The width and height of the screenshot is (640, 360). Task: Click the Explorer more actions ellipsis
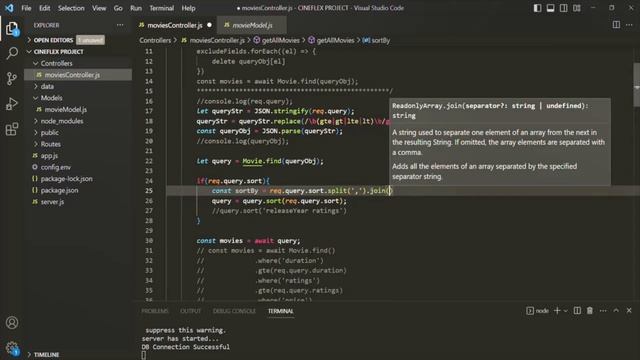click(120, 25)
